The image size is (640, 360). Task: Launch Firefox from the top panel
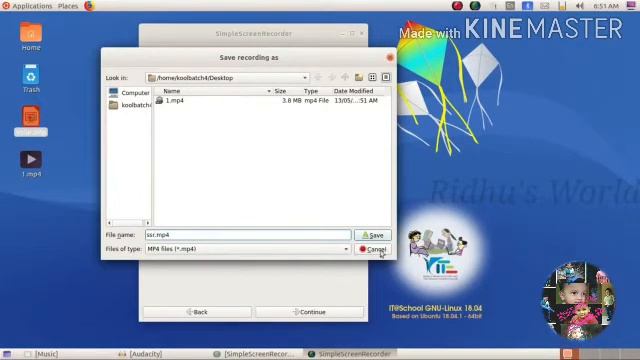89,6
